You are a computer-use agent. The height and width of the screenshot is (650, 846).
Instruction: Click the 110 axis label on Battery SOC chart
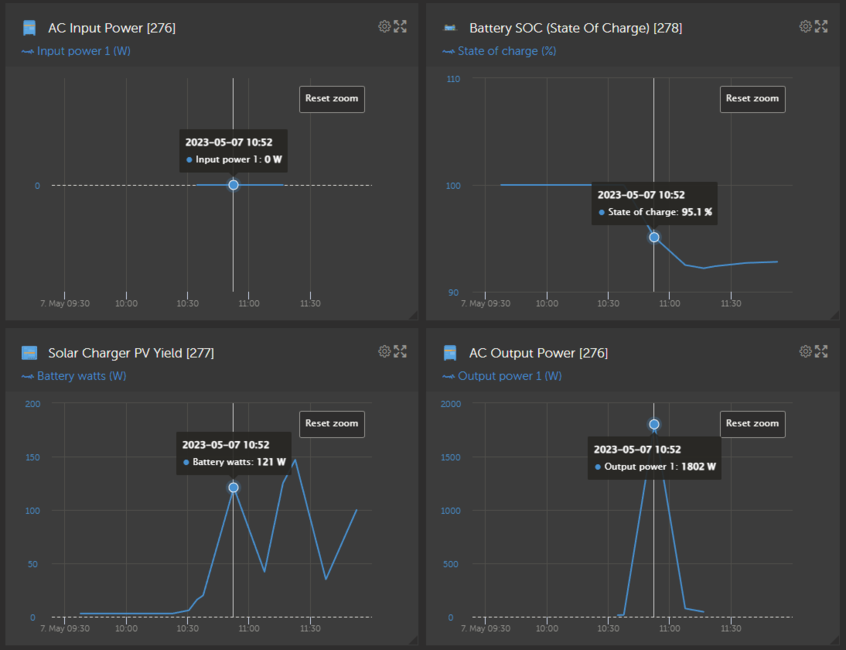tap(453, 79)
